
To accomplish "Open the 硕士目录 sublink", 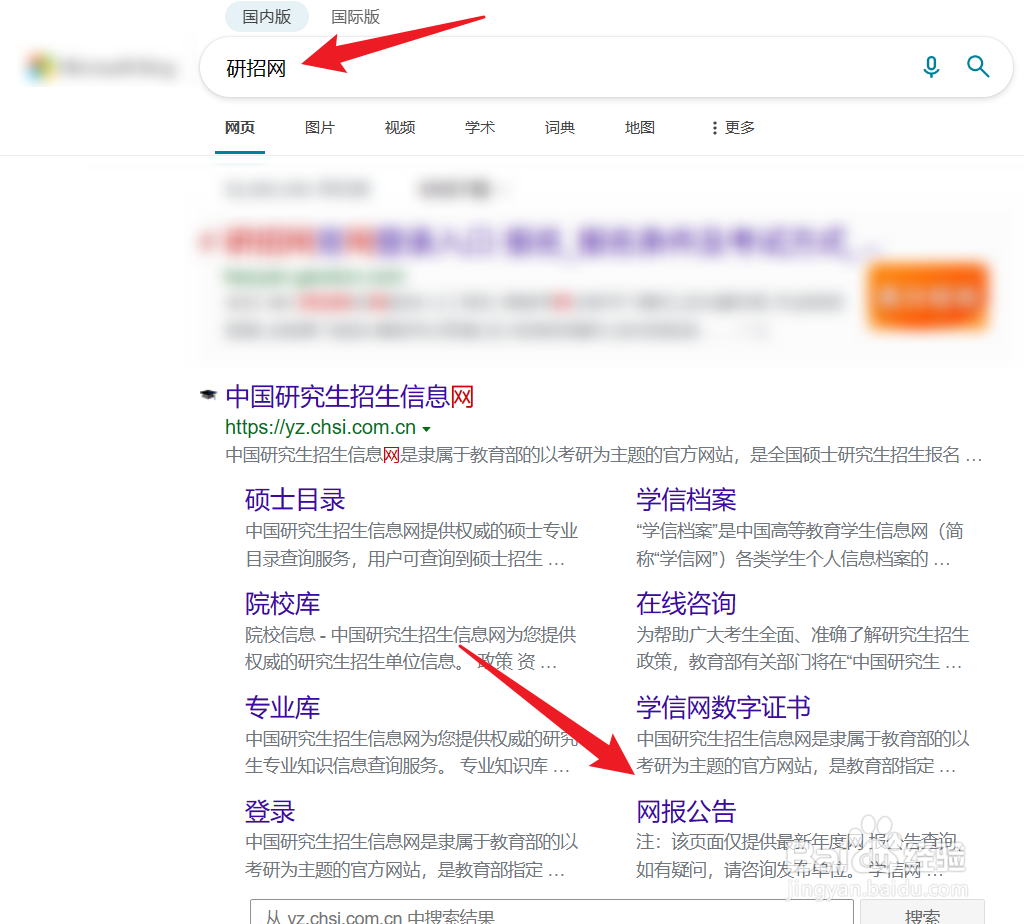I will (x=295, y=500).
